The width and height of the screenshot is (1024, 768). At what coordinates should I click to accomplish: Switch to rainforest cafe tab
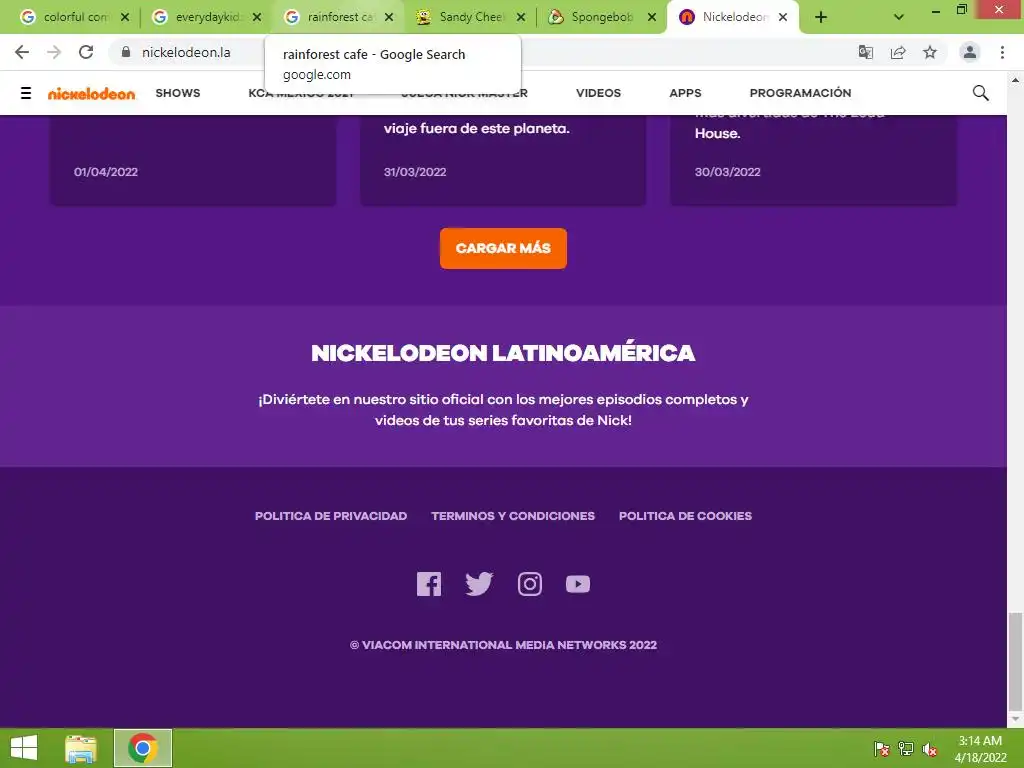(338, 17)
